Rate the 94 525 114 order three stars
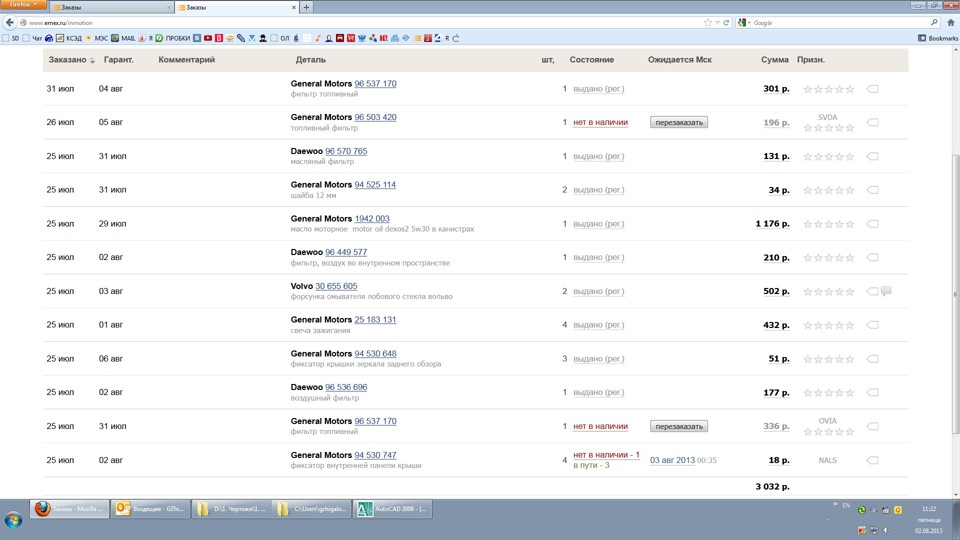Image resolution: width=960 pixels, height=540 pixels. click(x=829, y=190)
